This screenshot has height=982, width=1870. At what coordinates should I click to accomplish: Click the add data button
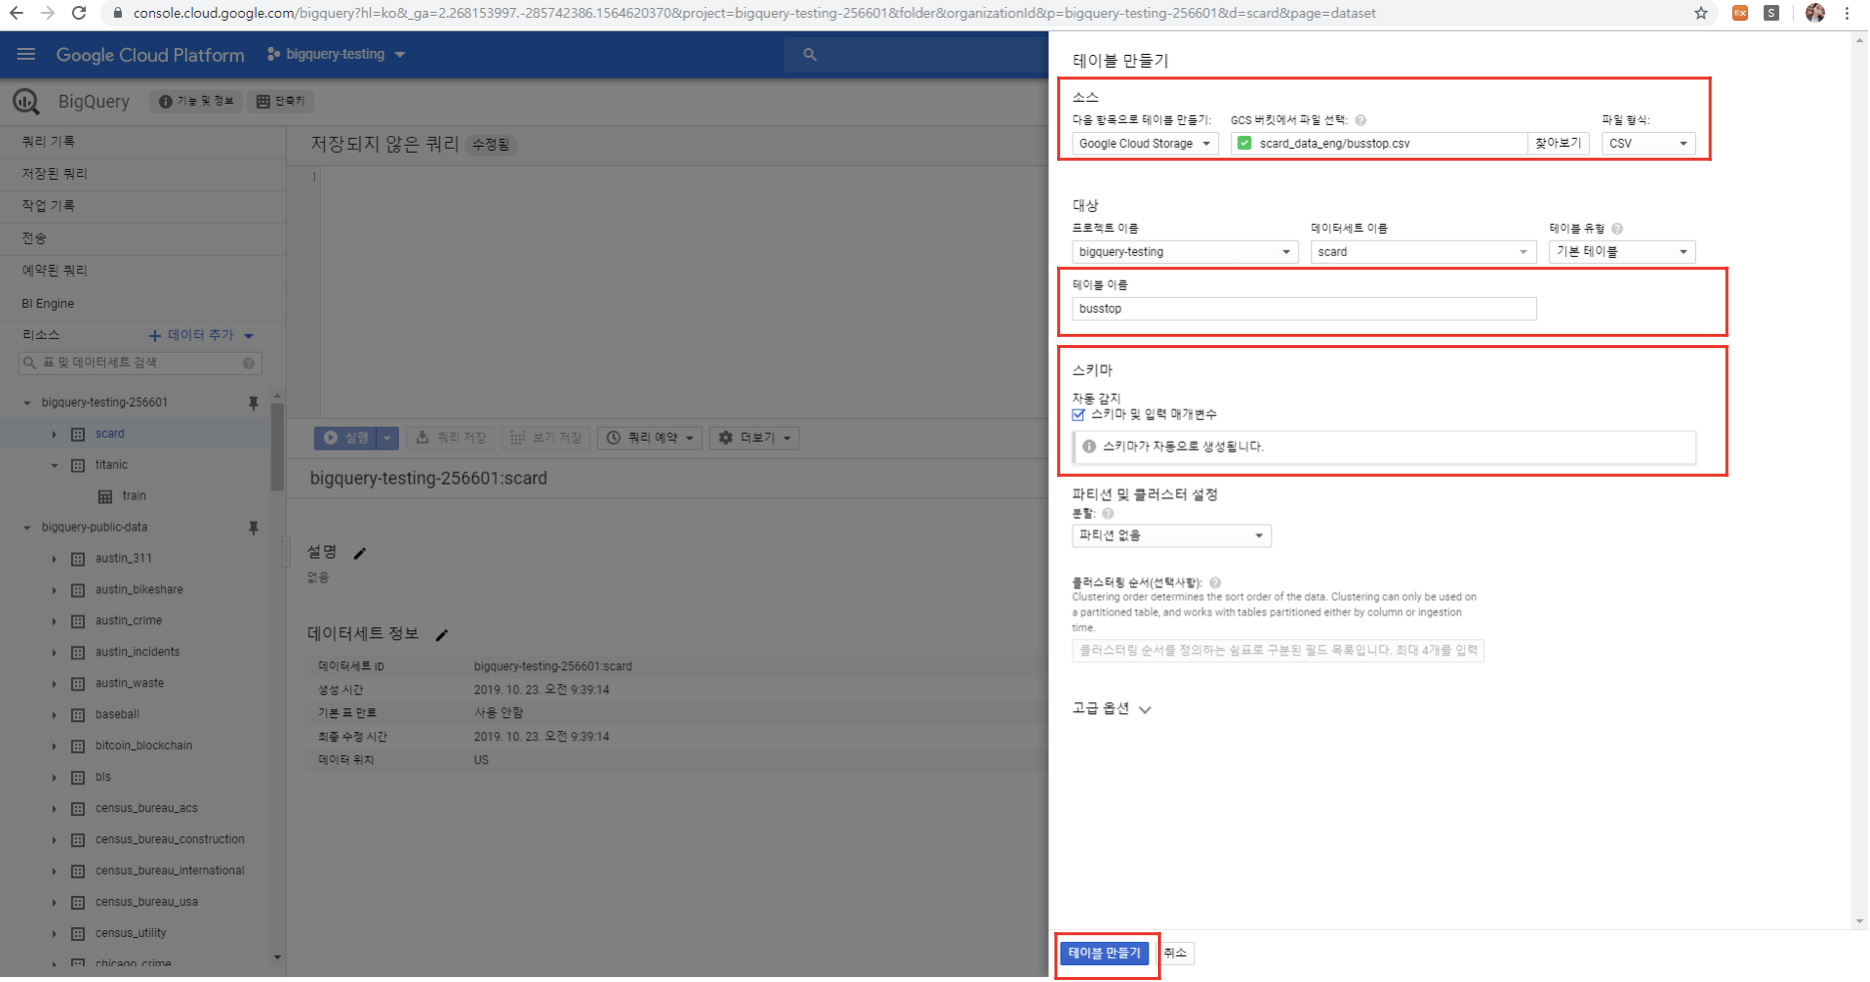(x=201, y=336)
